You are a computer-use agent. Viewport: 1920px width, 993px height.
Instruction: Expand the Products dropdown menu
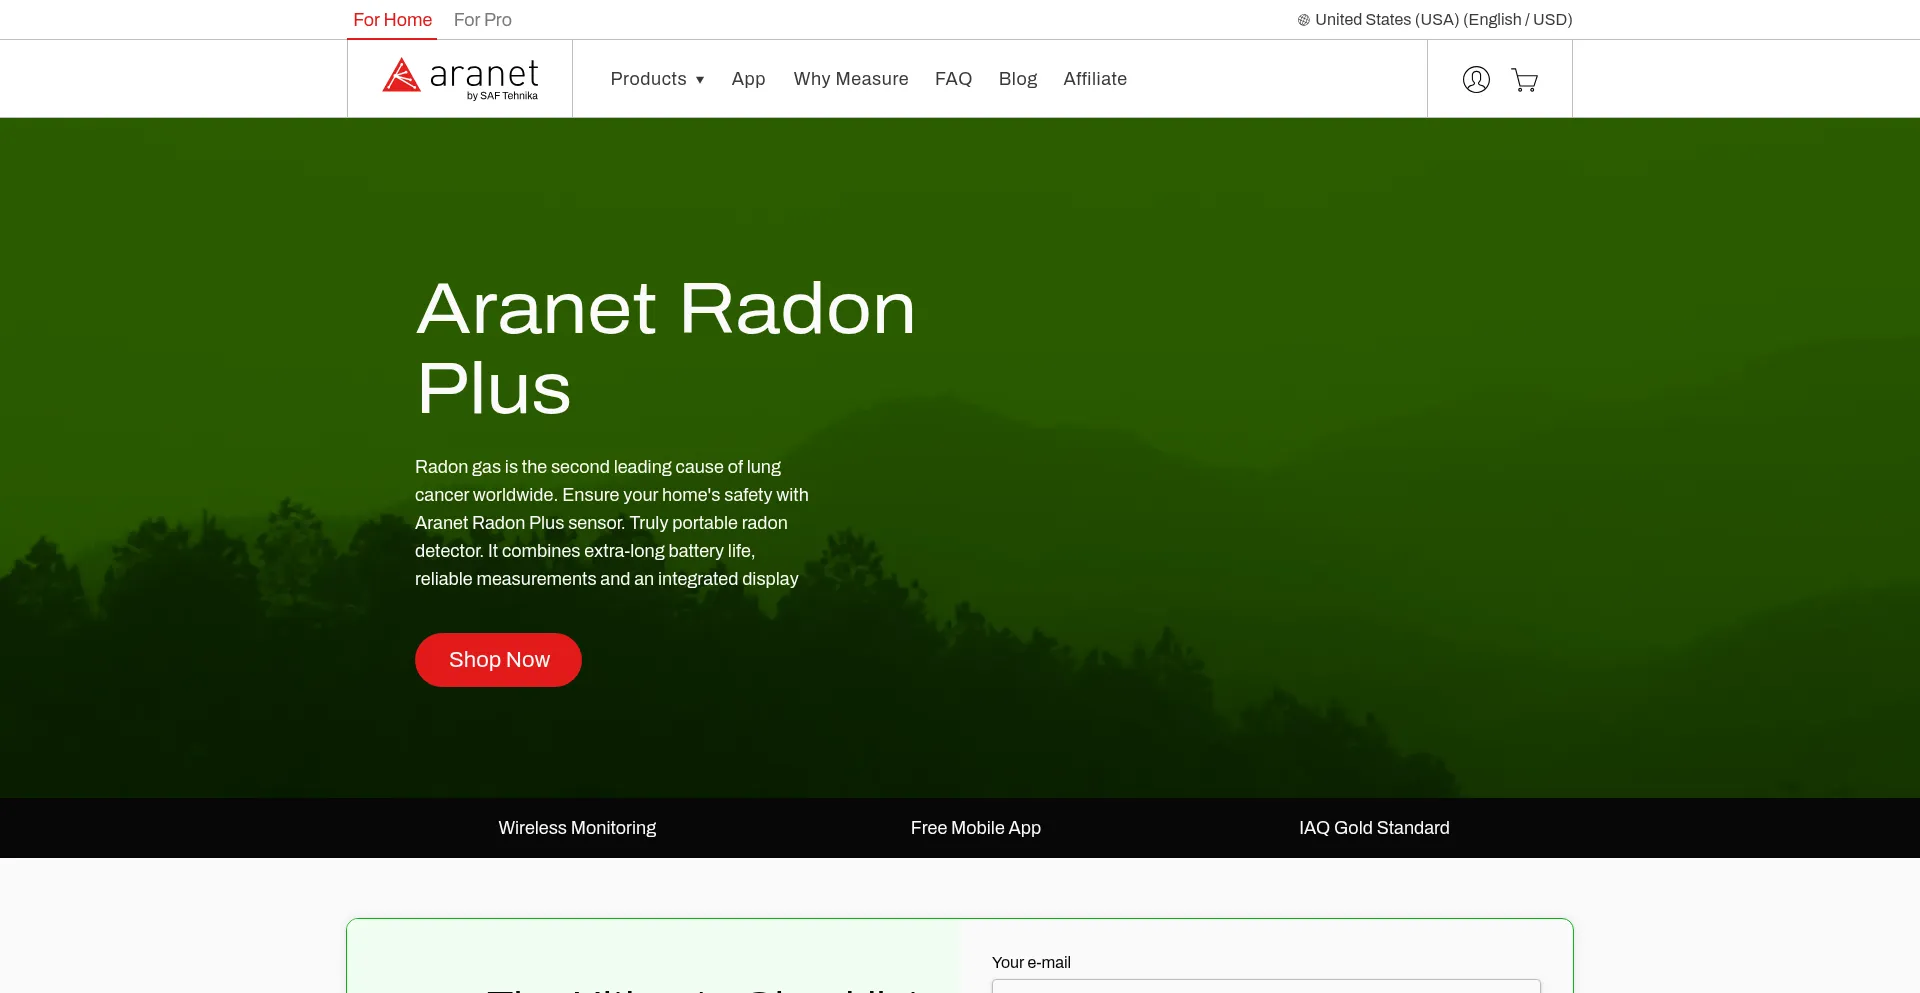[x=657, y=79]
